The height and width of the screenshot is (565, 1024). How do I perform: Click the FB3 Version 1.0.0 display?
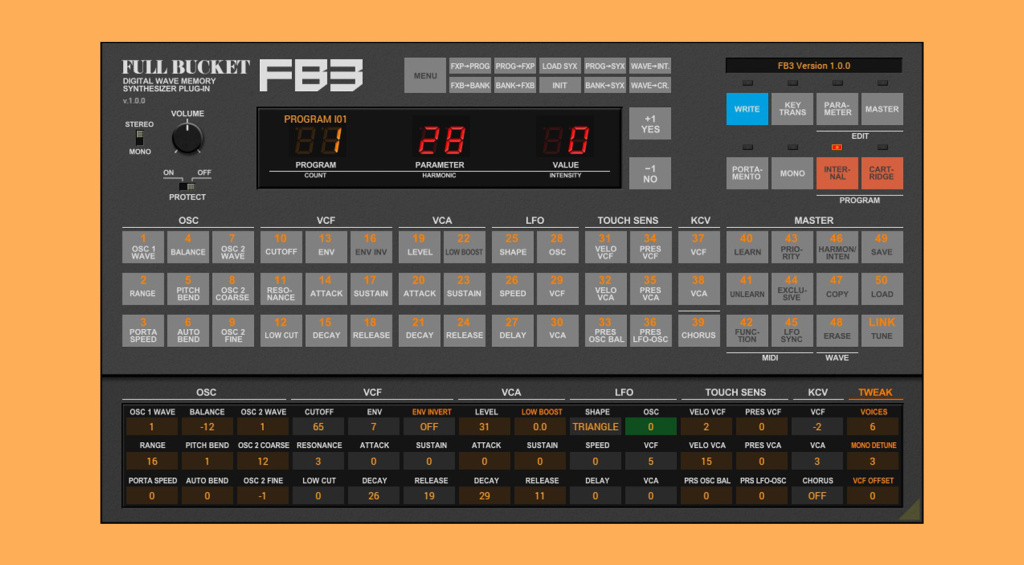coord(814,65)
